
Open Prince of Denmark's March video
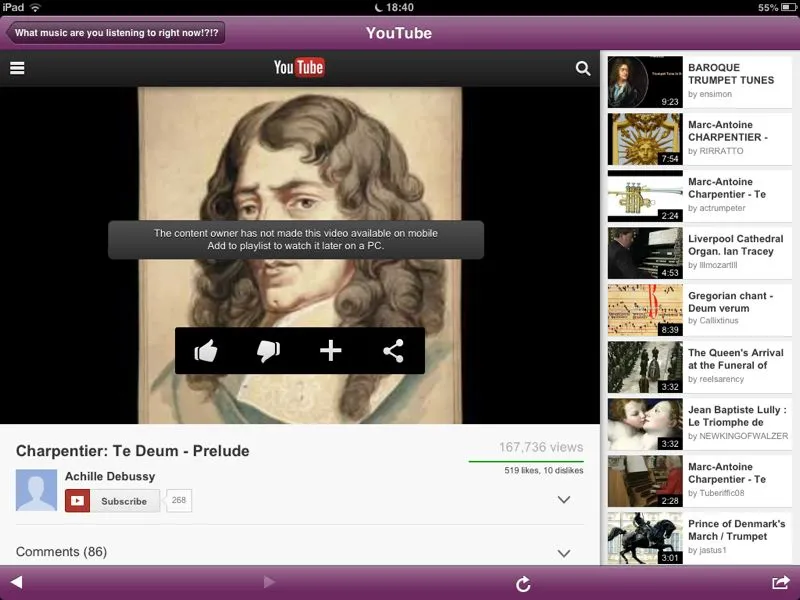click(x=698, y=538)
